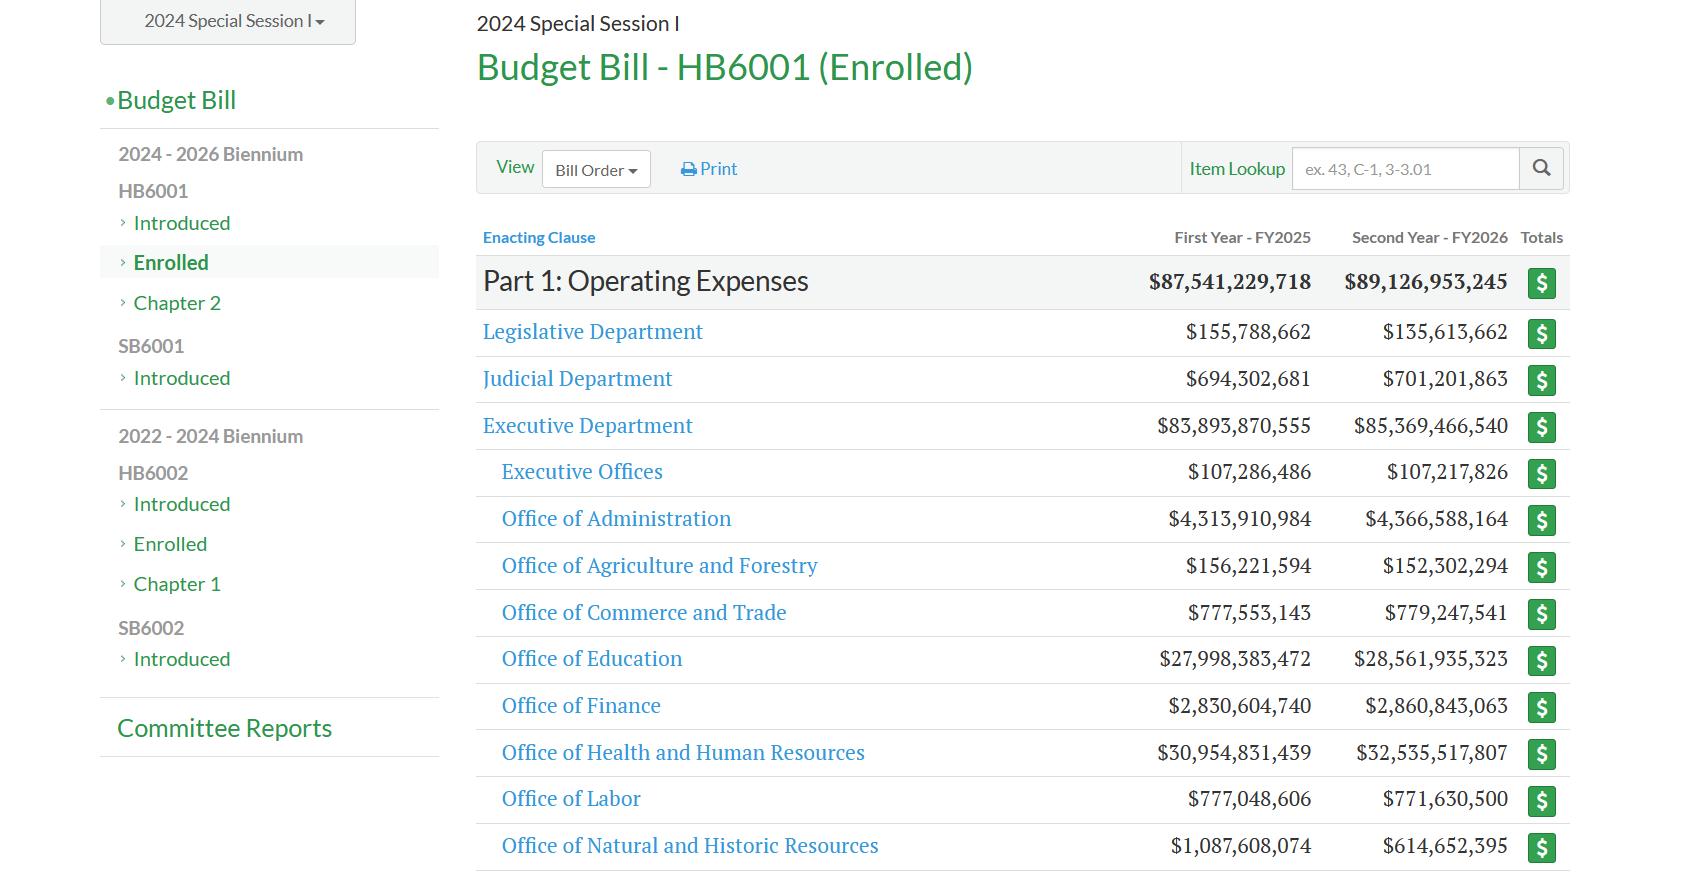Open Chapter 2 under HB6001

point(177,303)
